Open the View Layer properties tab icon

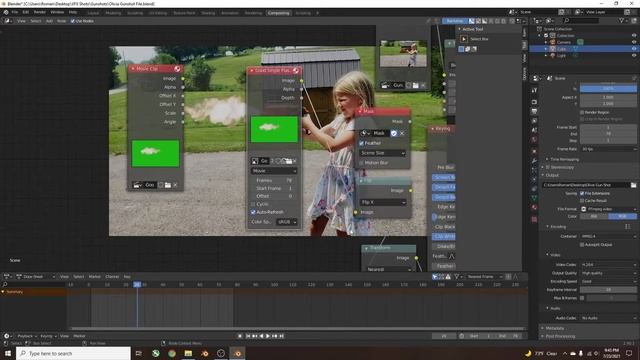click(534, 121)
